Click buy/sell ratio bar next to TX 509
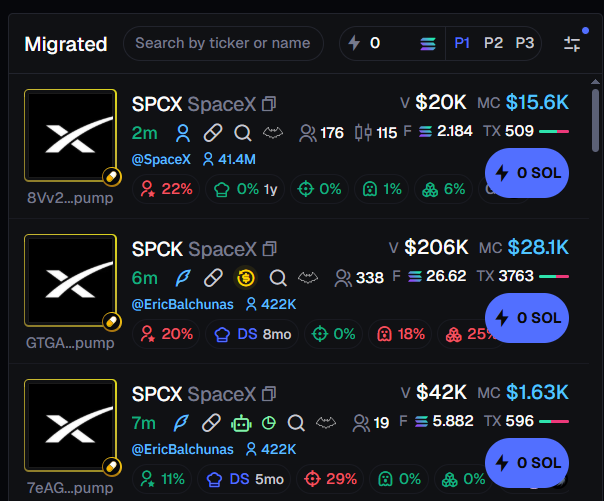Viewport: 604px width, 501px height. [x=554, y=132]
